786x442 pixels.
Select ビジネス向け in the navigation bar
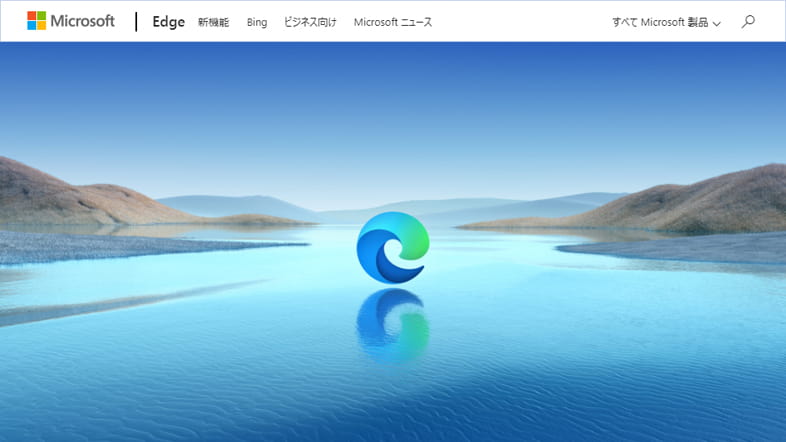pyautogui.click(x=310, y=23)
